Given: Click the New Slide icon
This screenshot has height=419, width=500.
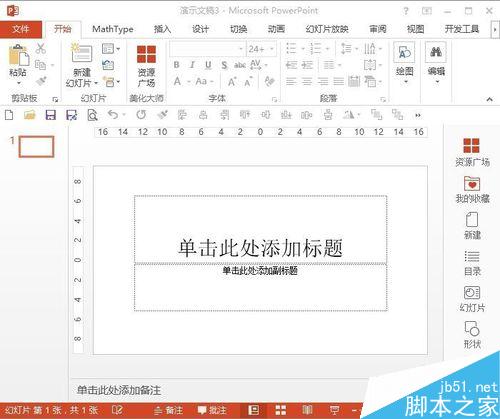Looking at the screenshot, I should tap(82, 53).
